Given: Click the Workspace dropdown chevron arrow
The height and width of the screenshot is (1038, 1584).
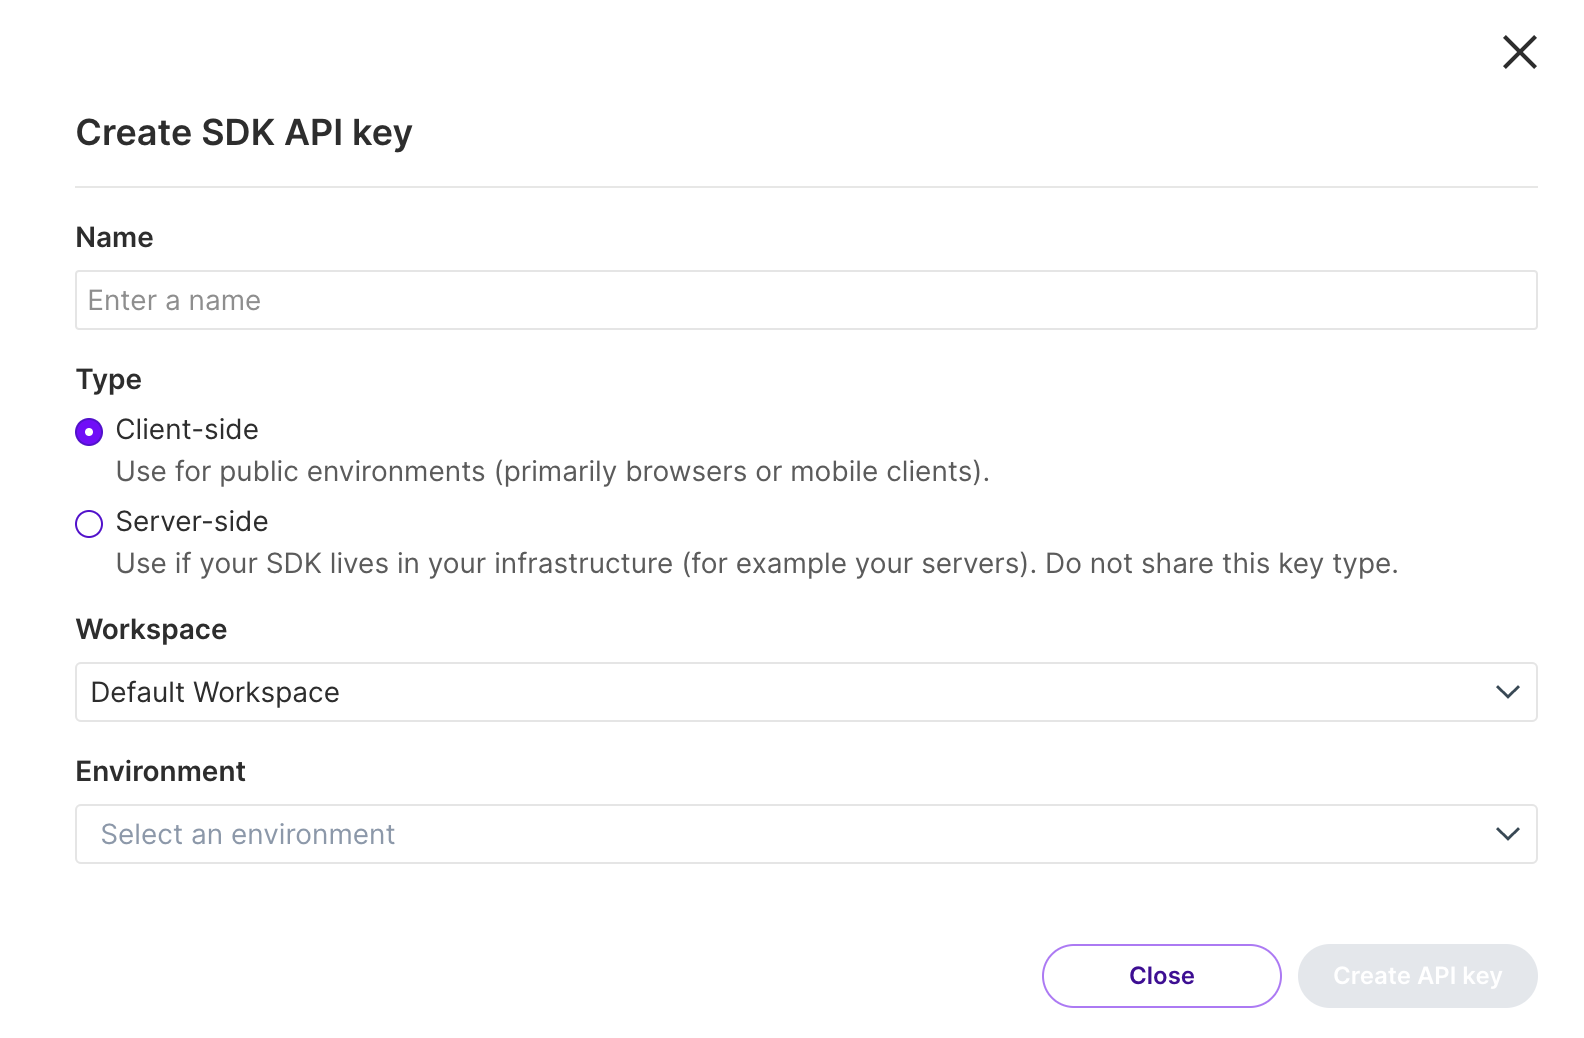Looking at the screenshot, I should 1507,692.
